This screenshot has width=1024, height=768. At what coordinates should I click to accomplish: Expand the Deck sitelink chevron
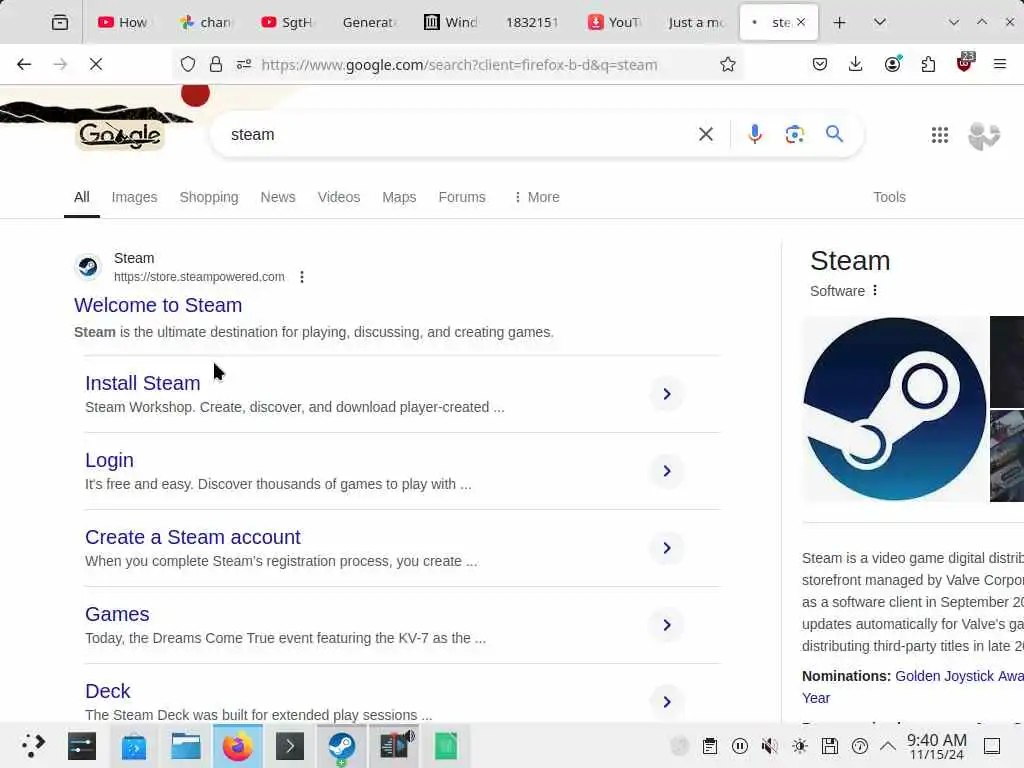(667, 702)
